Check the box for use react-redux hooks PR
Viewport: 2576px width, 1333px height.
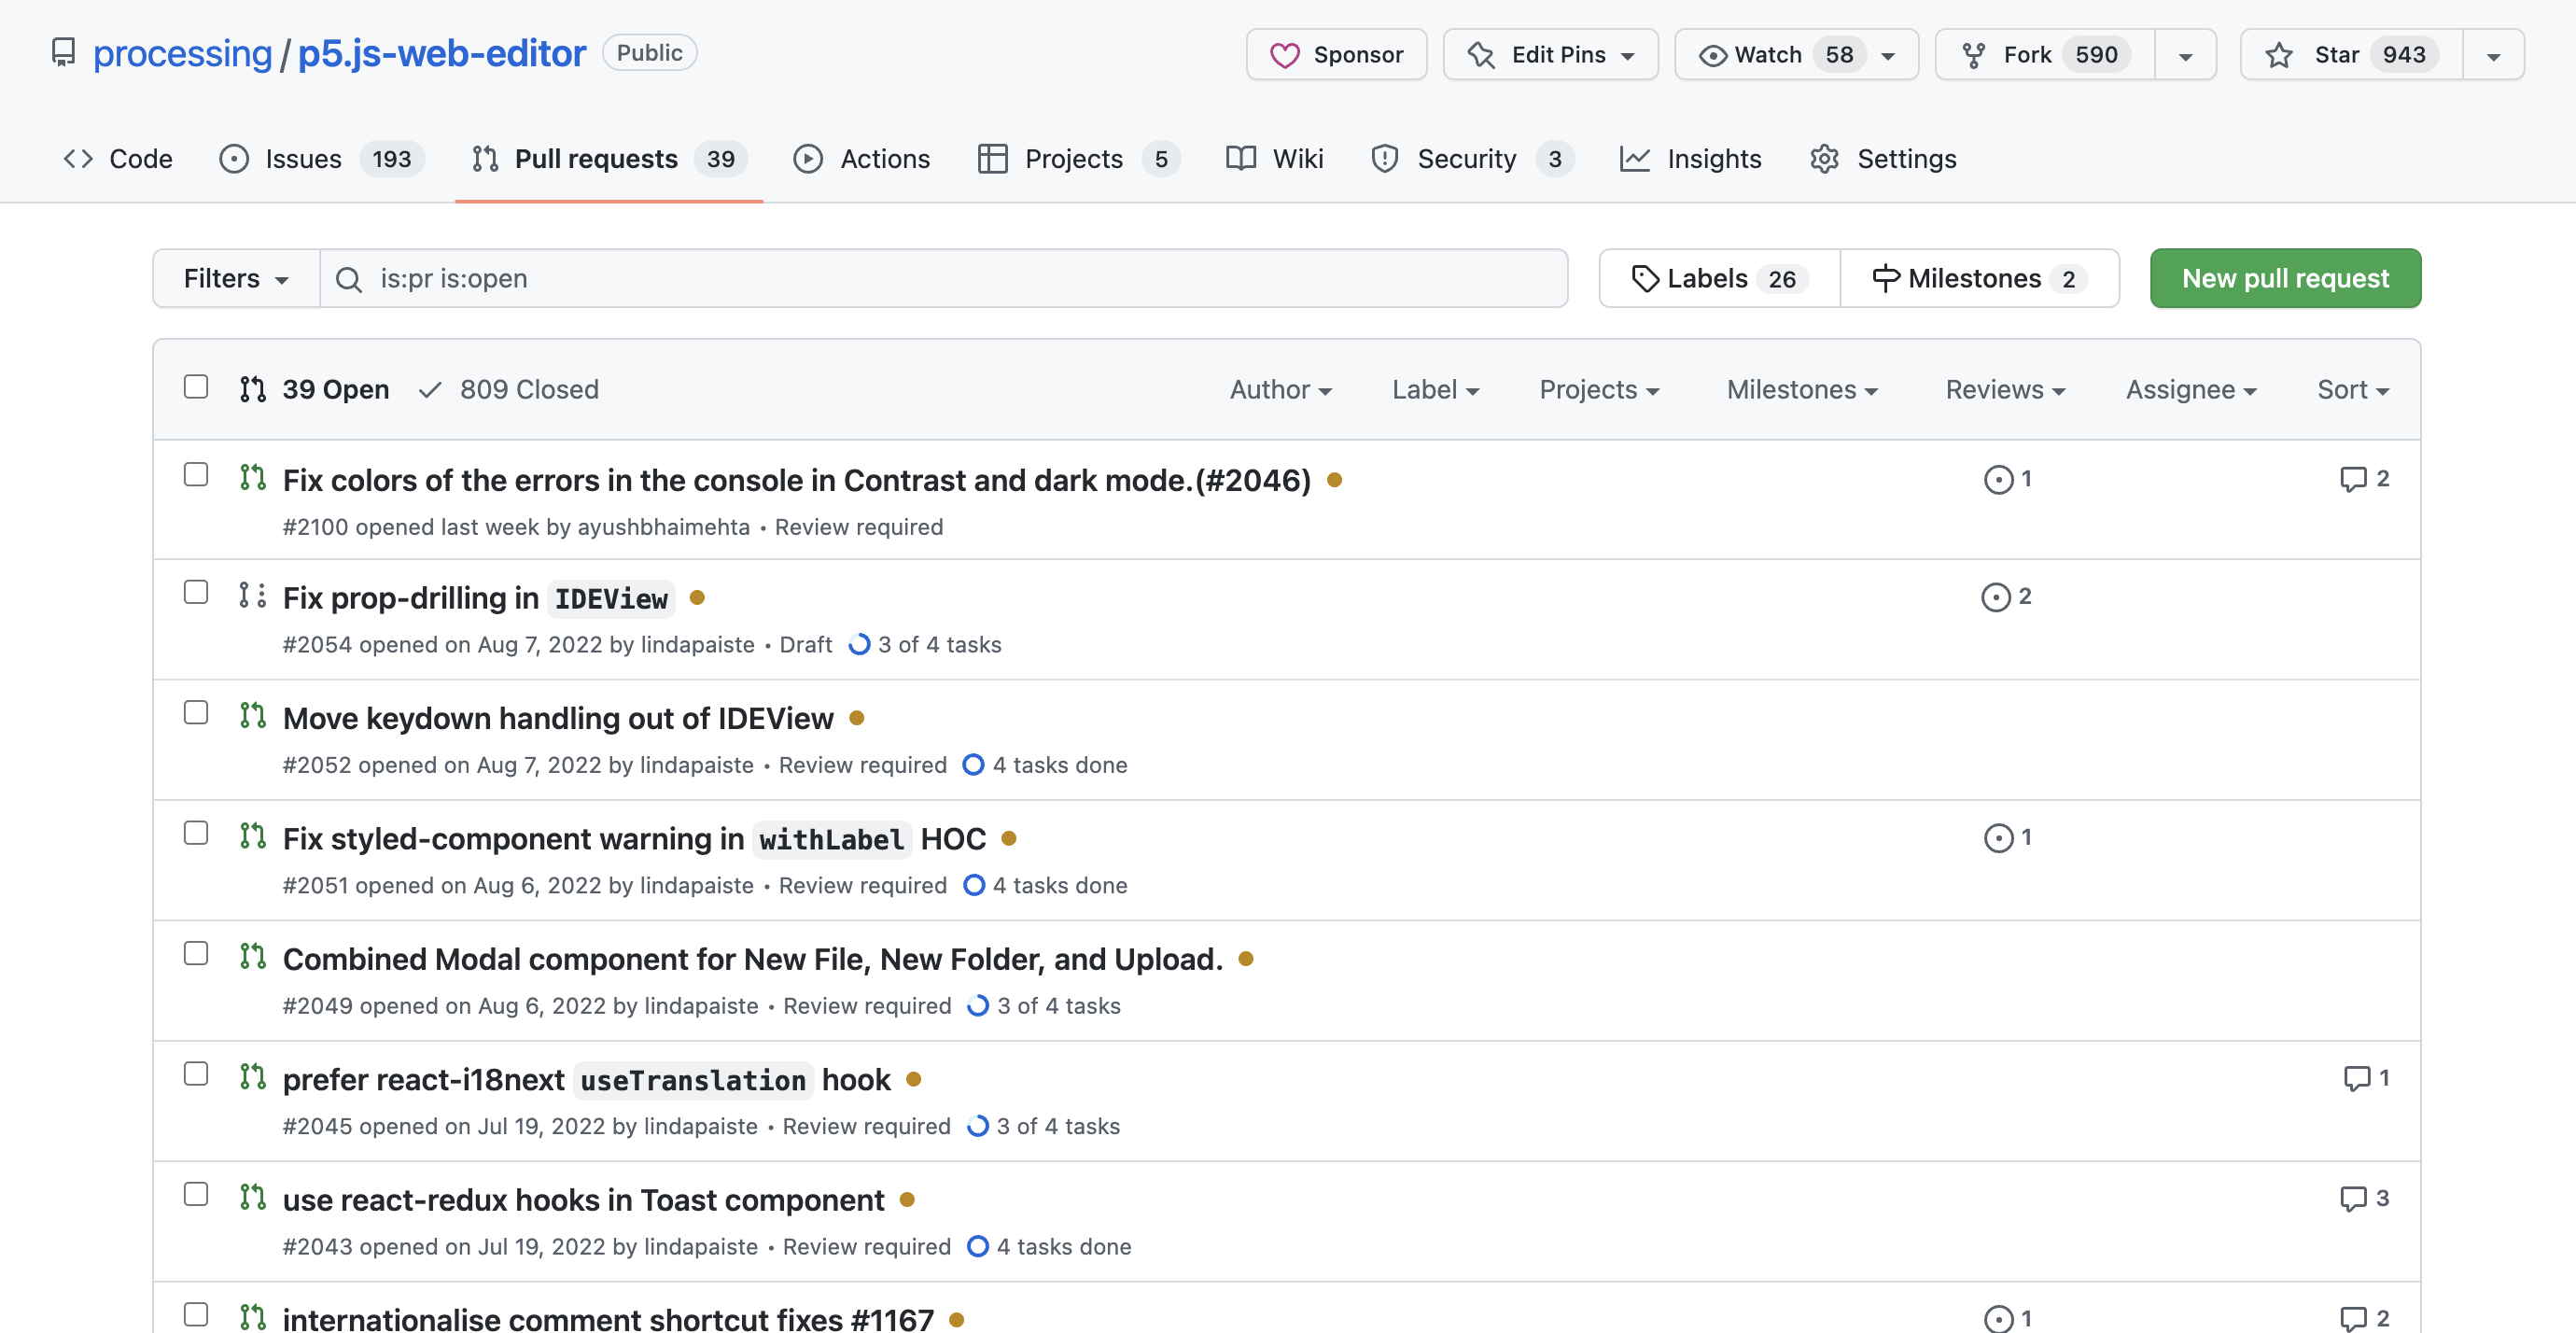(196, 1195)
